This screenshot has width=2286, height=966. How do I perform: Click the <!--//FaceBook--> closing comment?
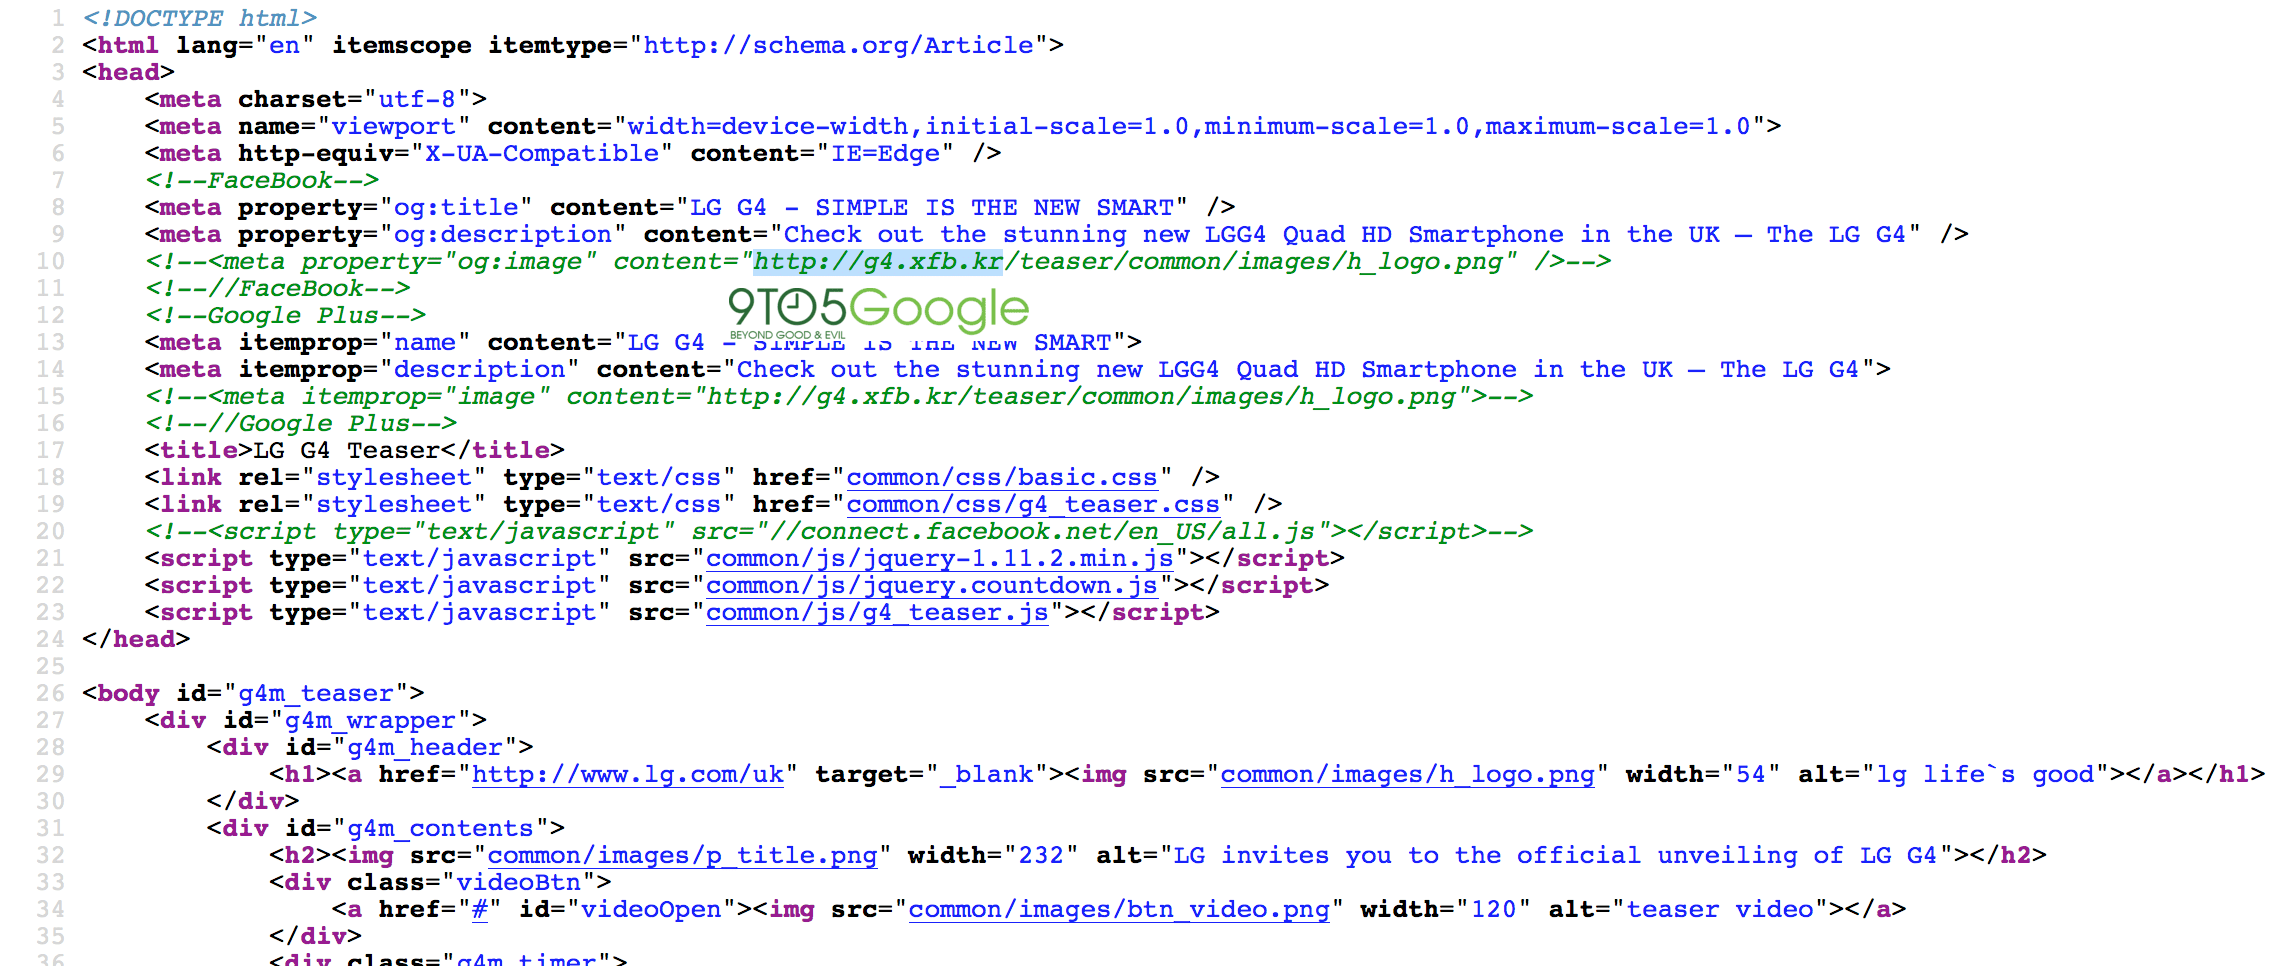pos(278,289)
